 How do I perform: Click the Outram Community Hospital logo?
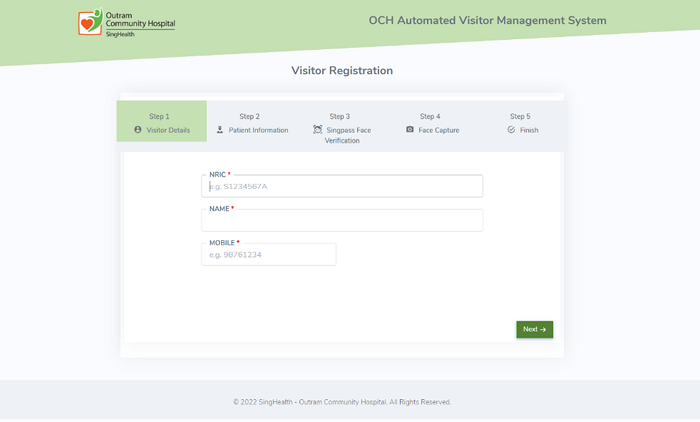point(126,22)
